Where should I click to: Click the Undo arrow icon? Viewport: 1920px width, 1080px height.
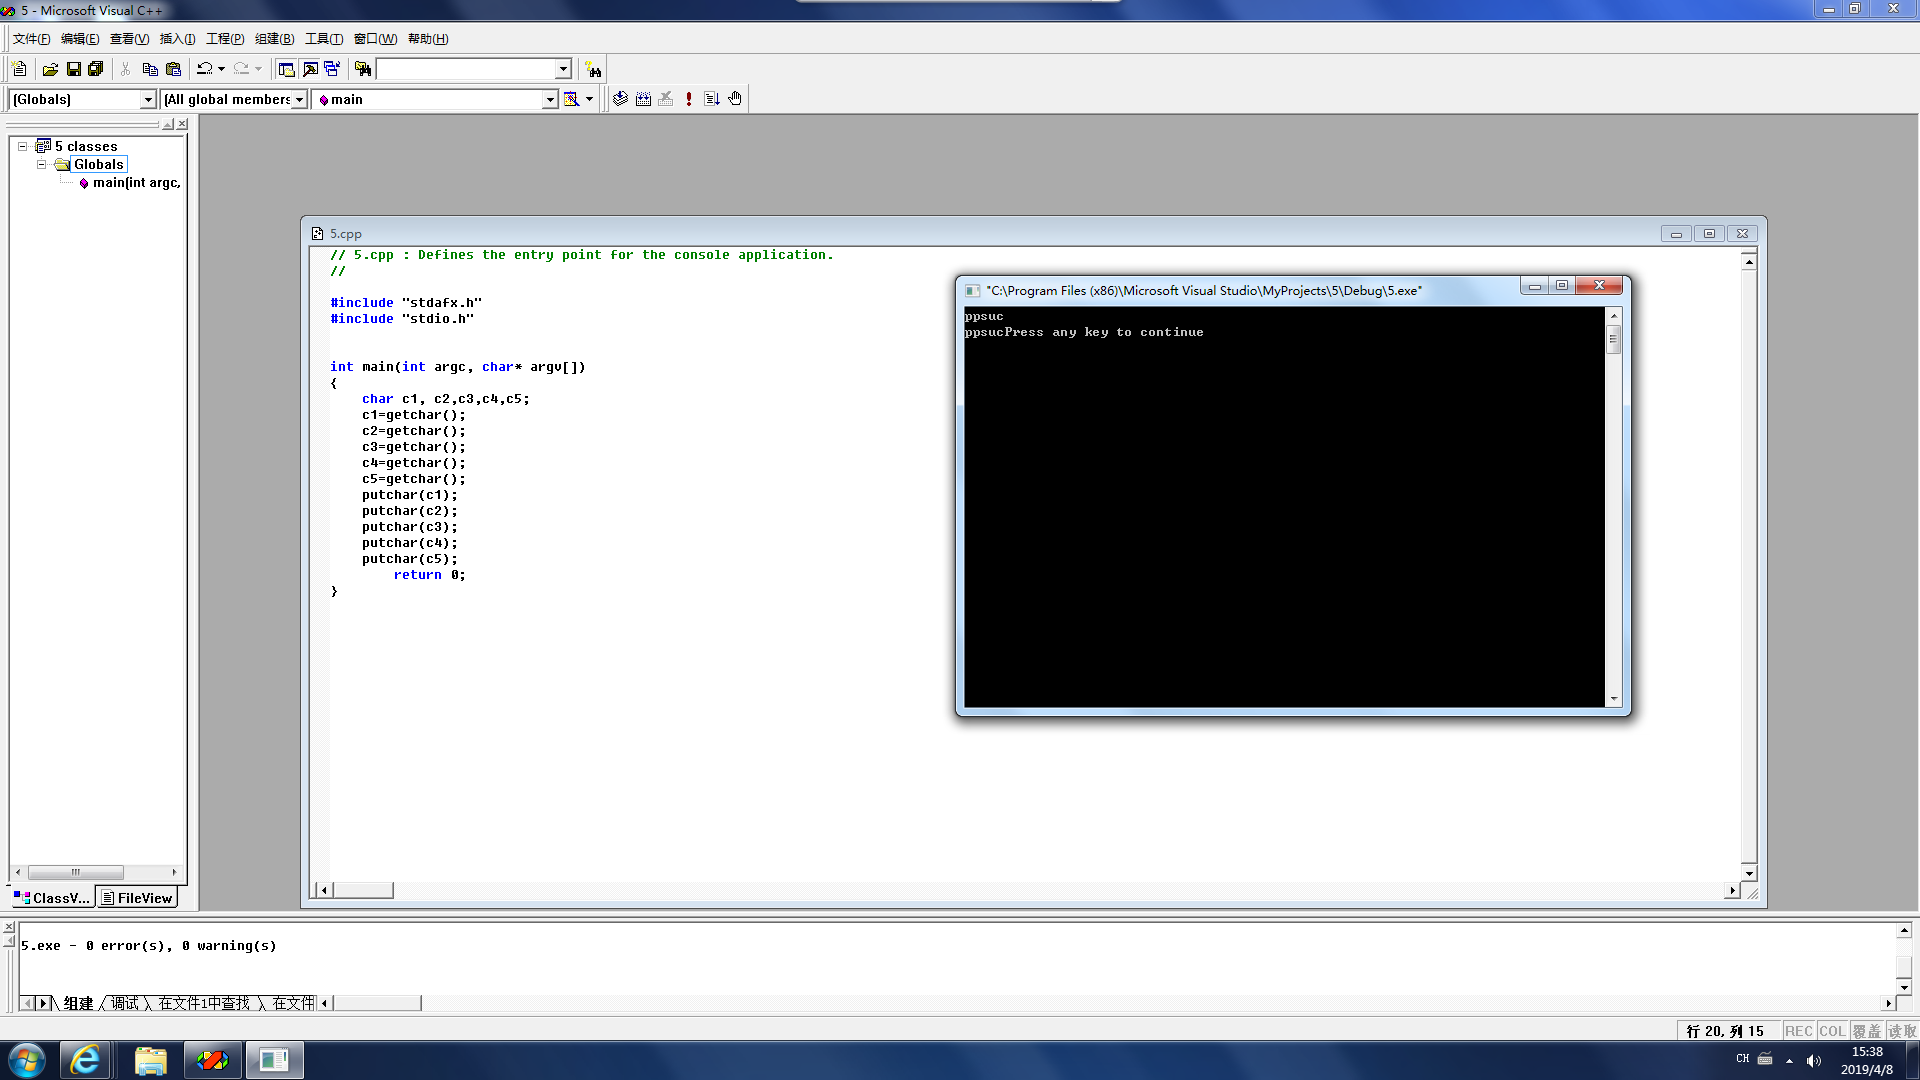[x=204, y=69]
